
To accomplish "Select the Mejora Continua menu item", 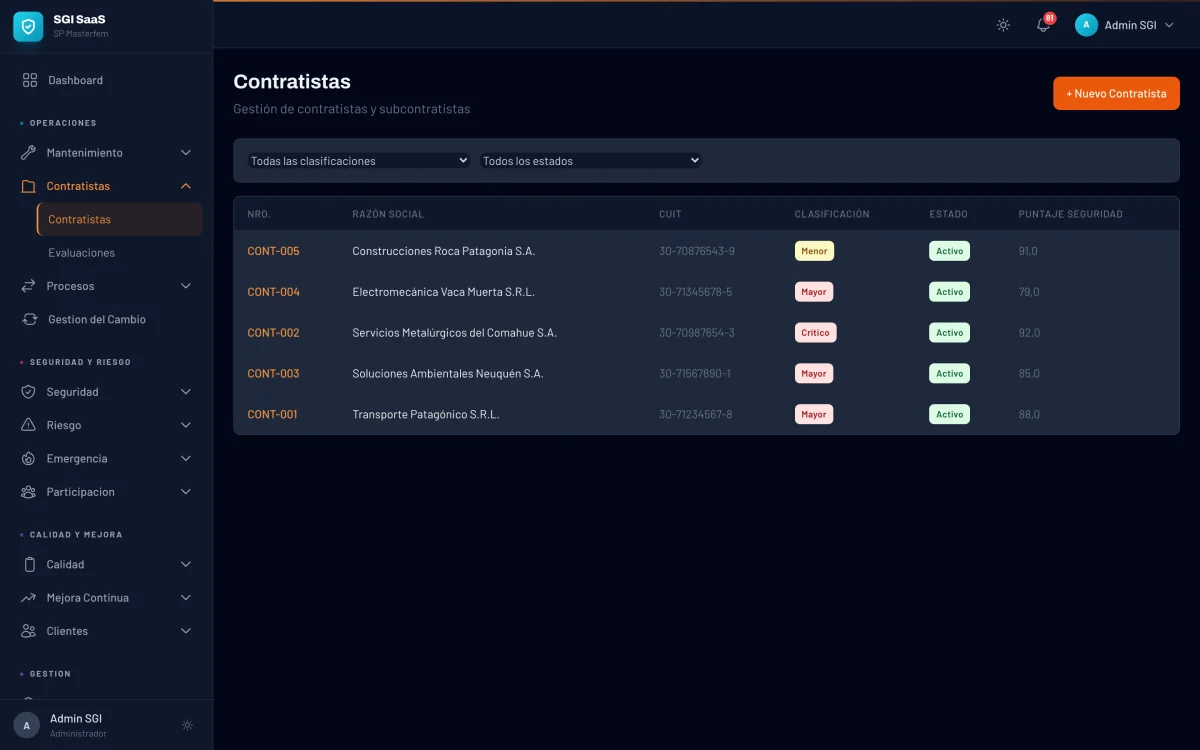I will pos(88,598).
